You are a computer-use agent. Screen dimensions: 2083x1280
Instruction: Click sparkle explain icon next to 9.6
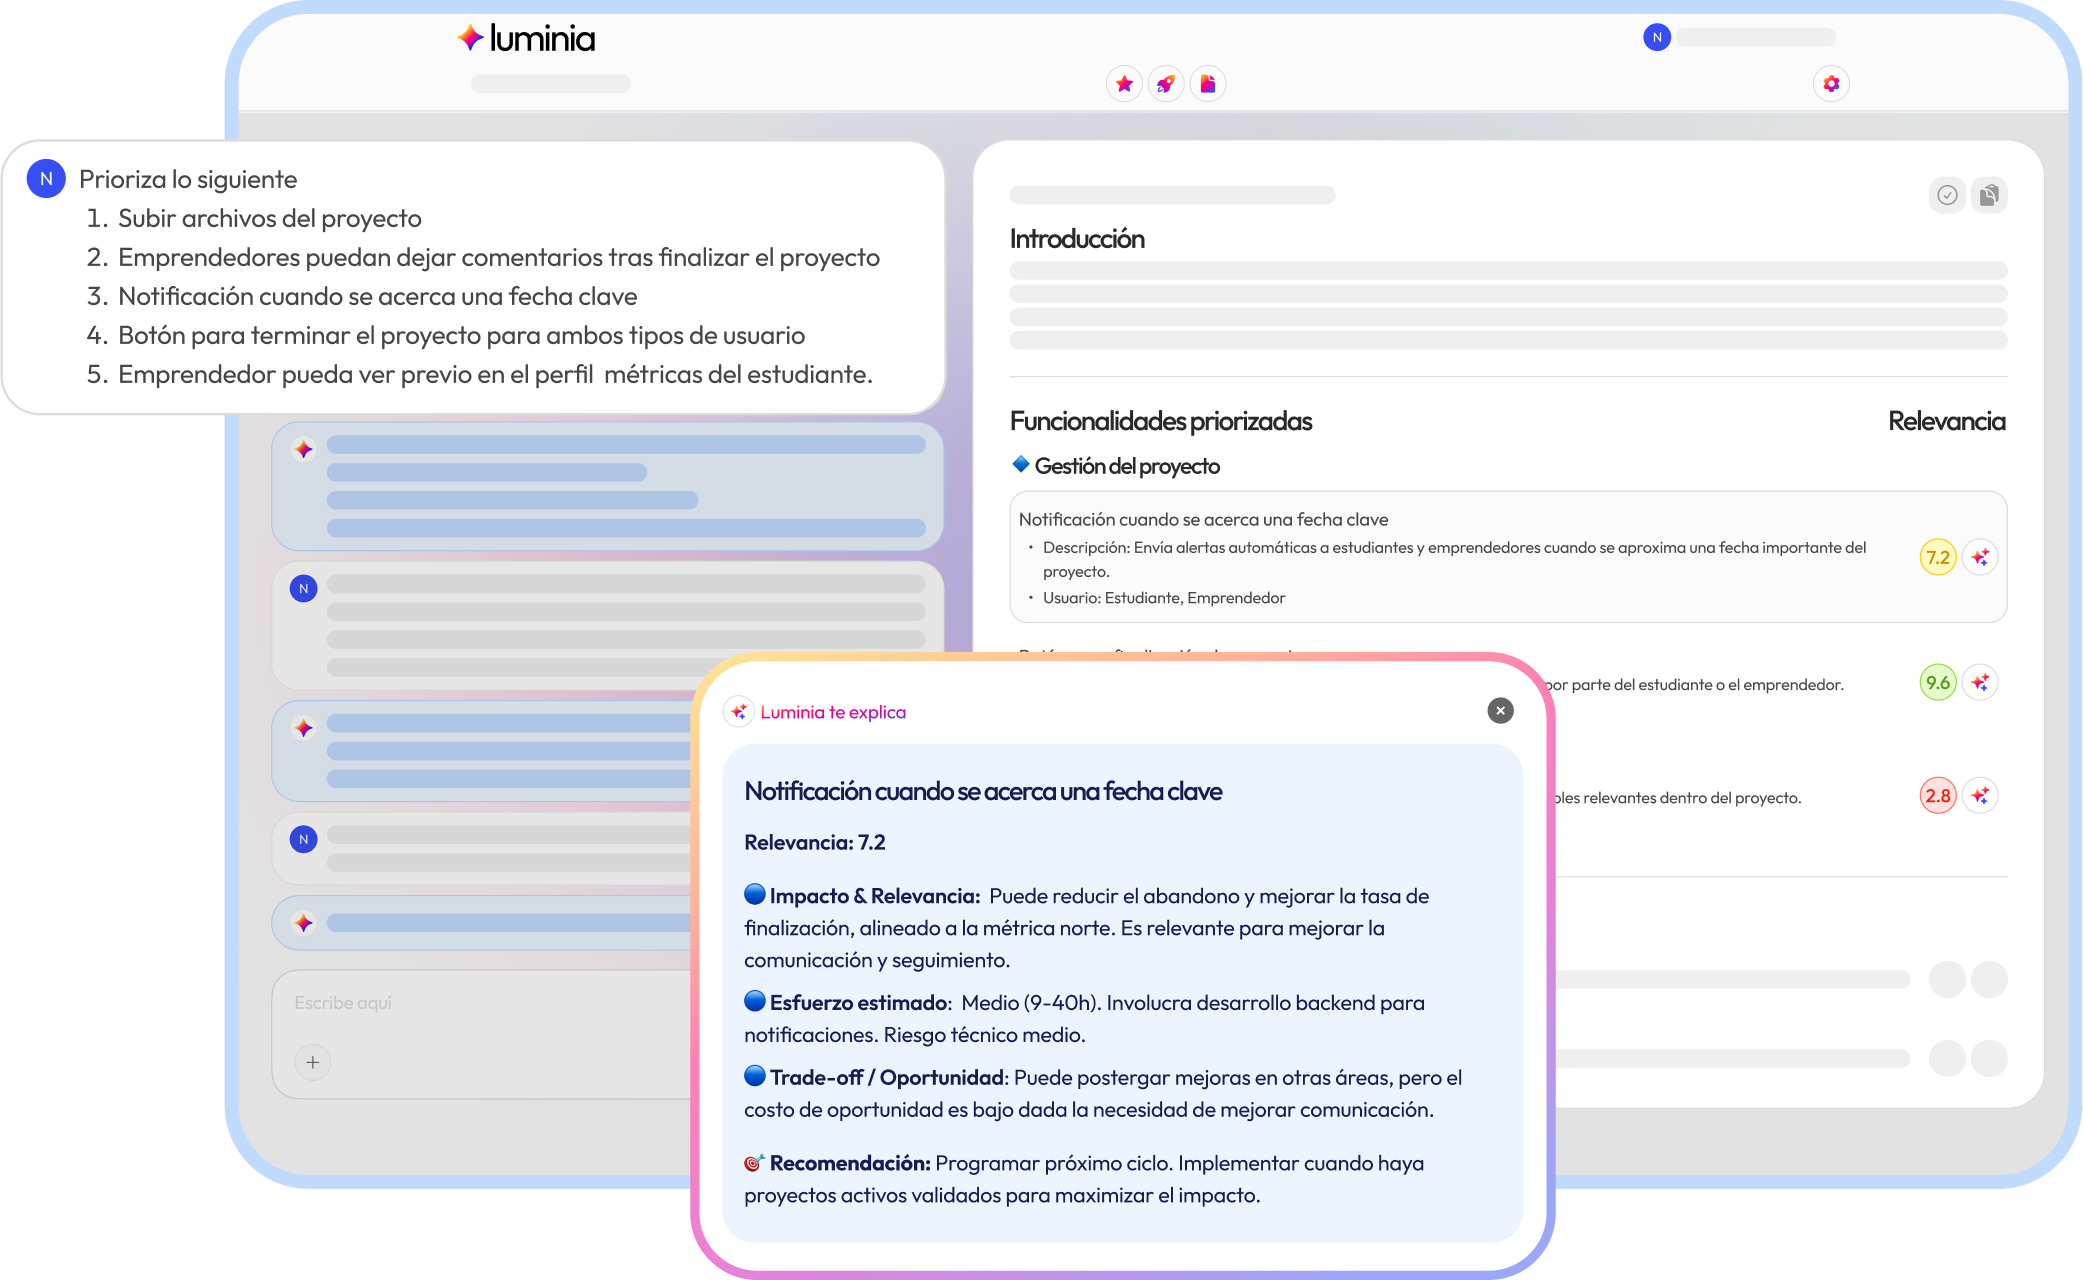[1980, 682]
